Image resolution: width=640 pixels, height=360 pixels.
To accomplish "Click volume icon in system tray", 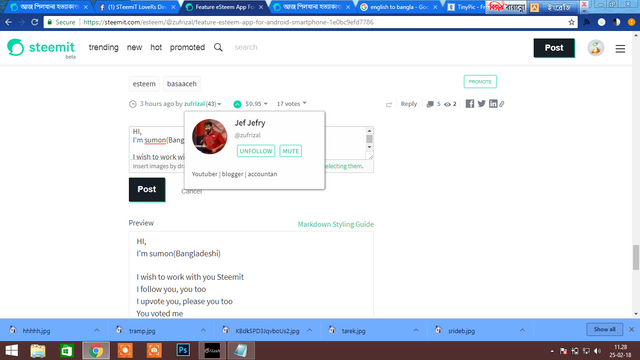I will [598, 351].
